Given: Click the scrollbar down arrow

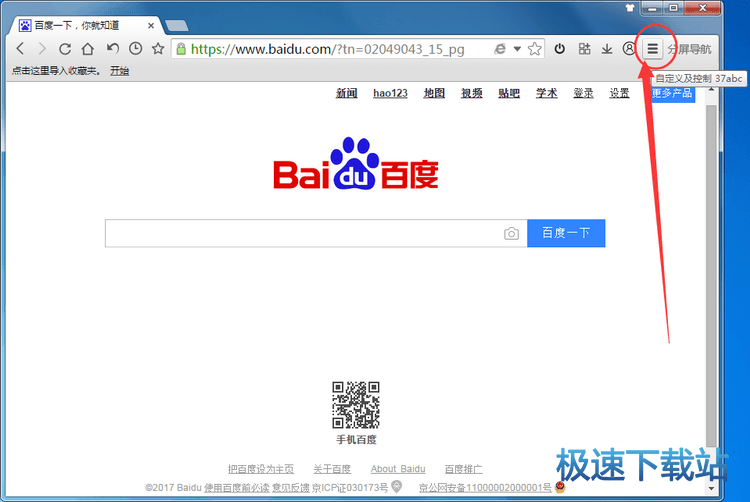Looking at the screenshot, I should tap(711, 488).
